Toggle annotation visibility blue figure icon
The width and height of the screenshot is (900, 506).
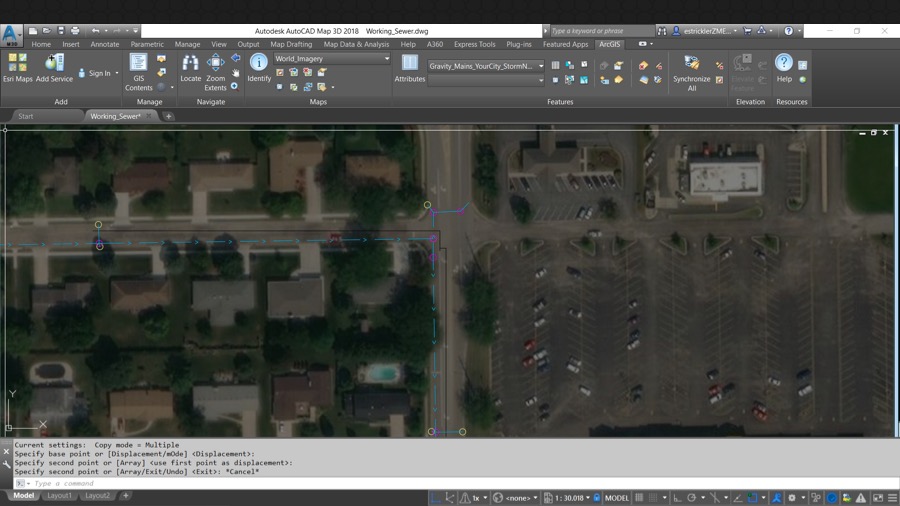777,498
